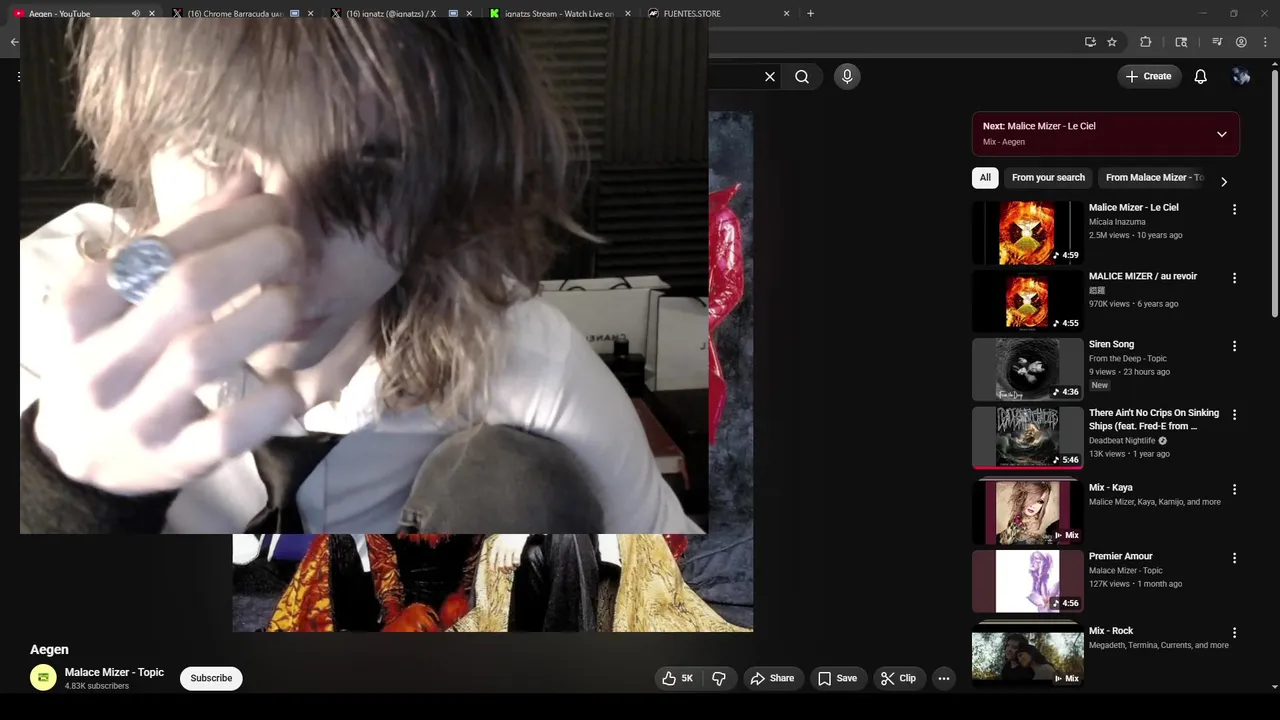Screen dimensions: 1280x720
Task: Open options for There Ain't No Crips video
Action: 1234,414
